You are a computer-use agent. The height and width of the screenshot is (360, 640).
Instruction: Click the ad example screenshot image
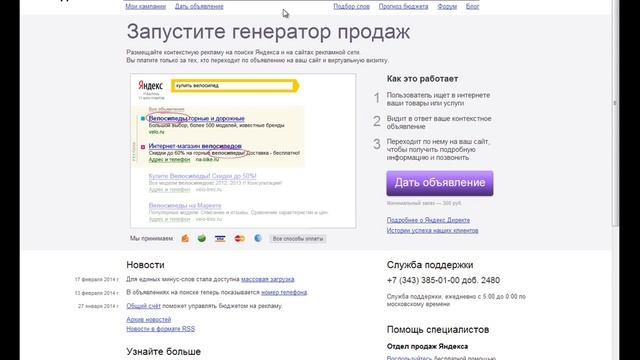pos(243,151)
